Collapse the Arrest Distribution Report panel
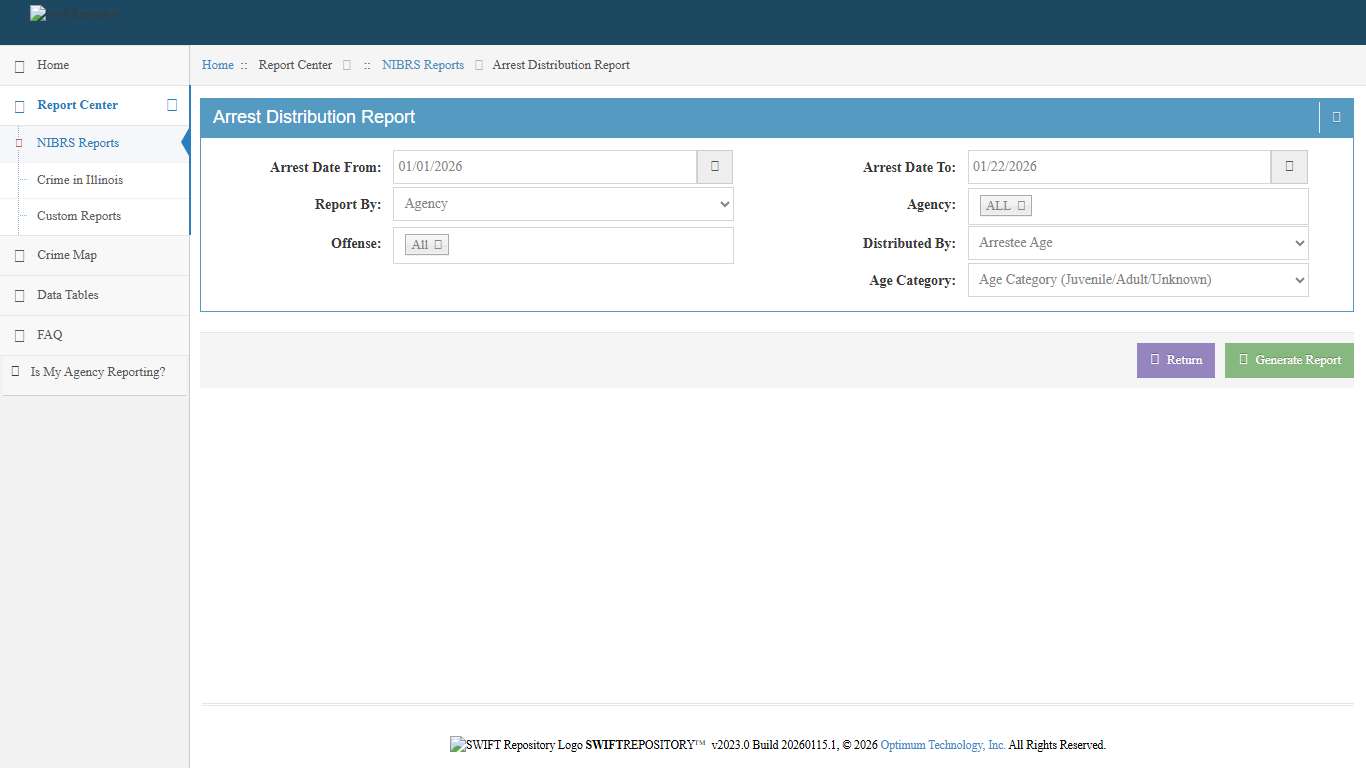 (x=1336, y=117)
